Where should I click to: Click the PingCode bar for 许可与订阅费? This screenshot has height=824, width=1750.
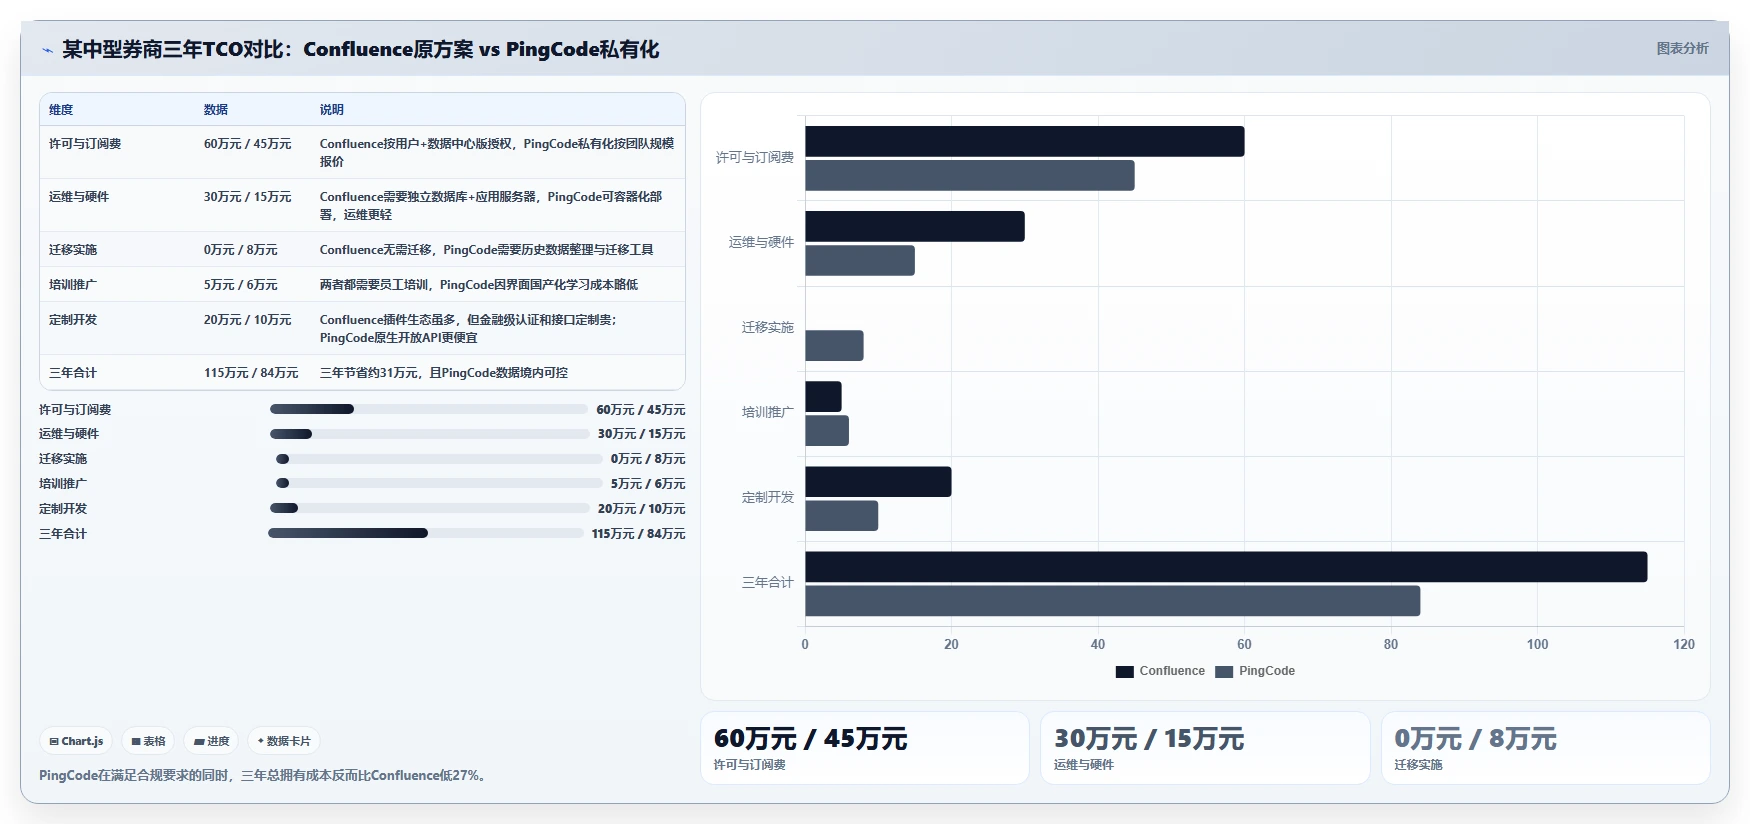pyautogui.click(x=970, y=175)
